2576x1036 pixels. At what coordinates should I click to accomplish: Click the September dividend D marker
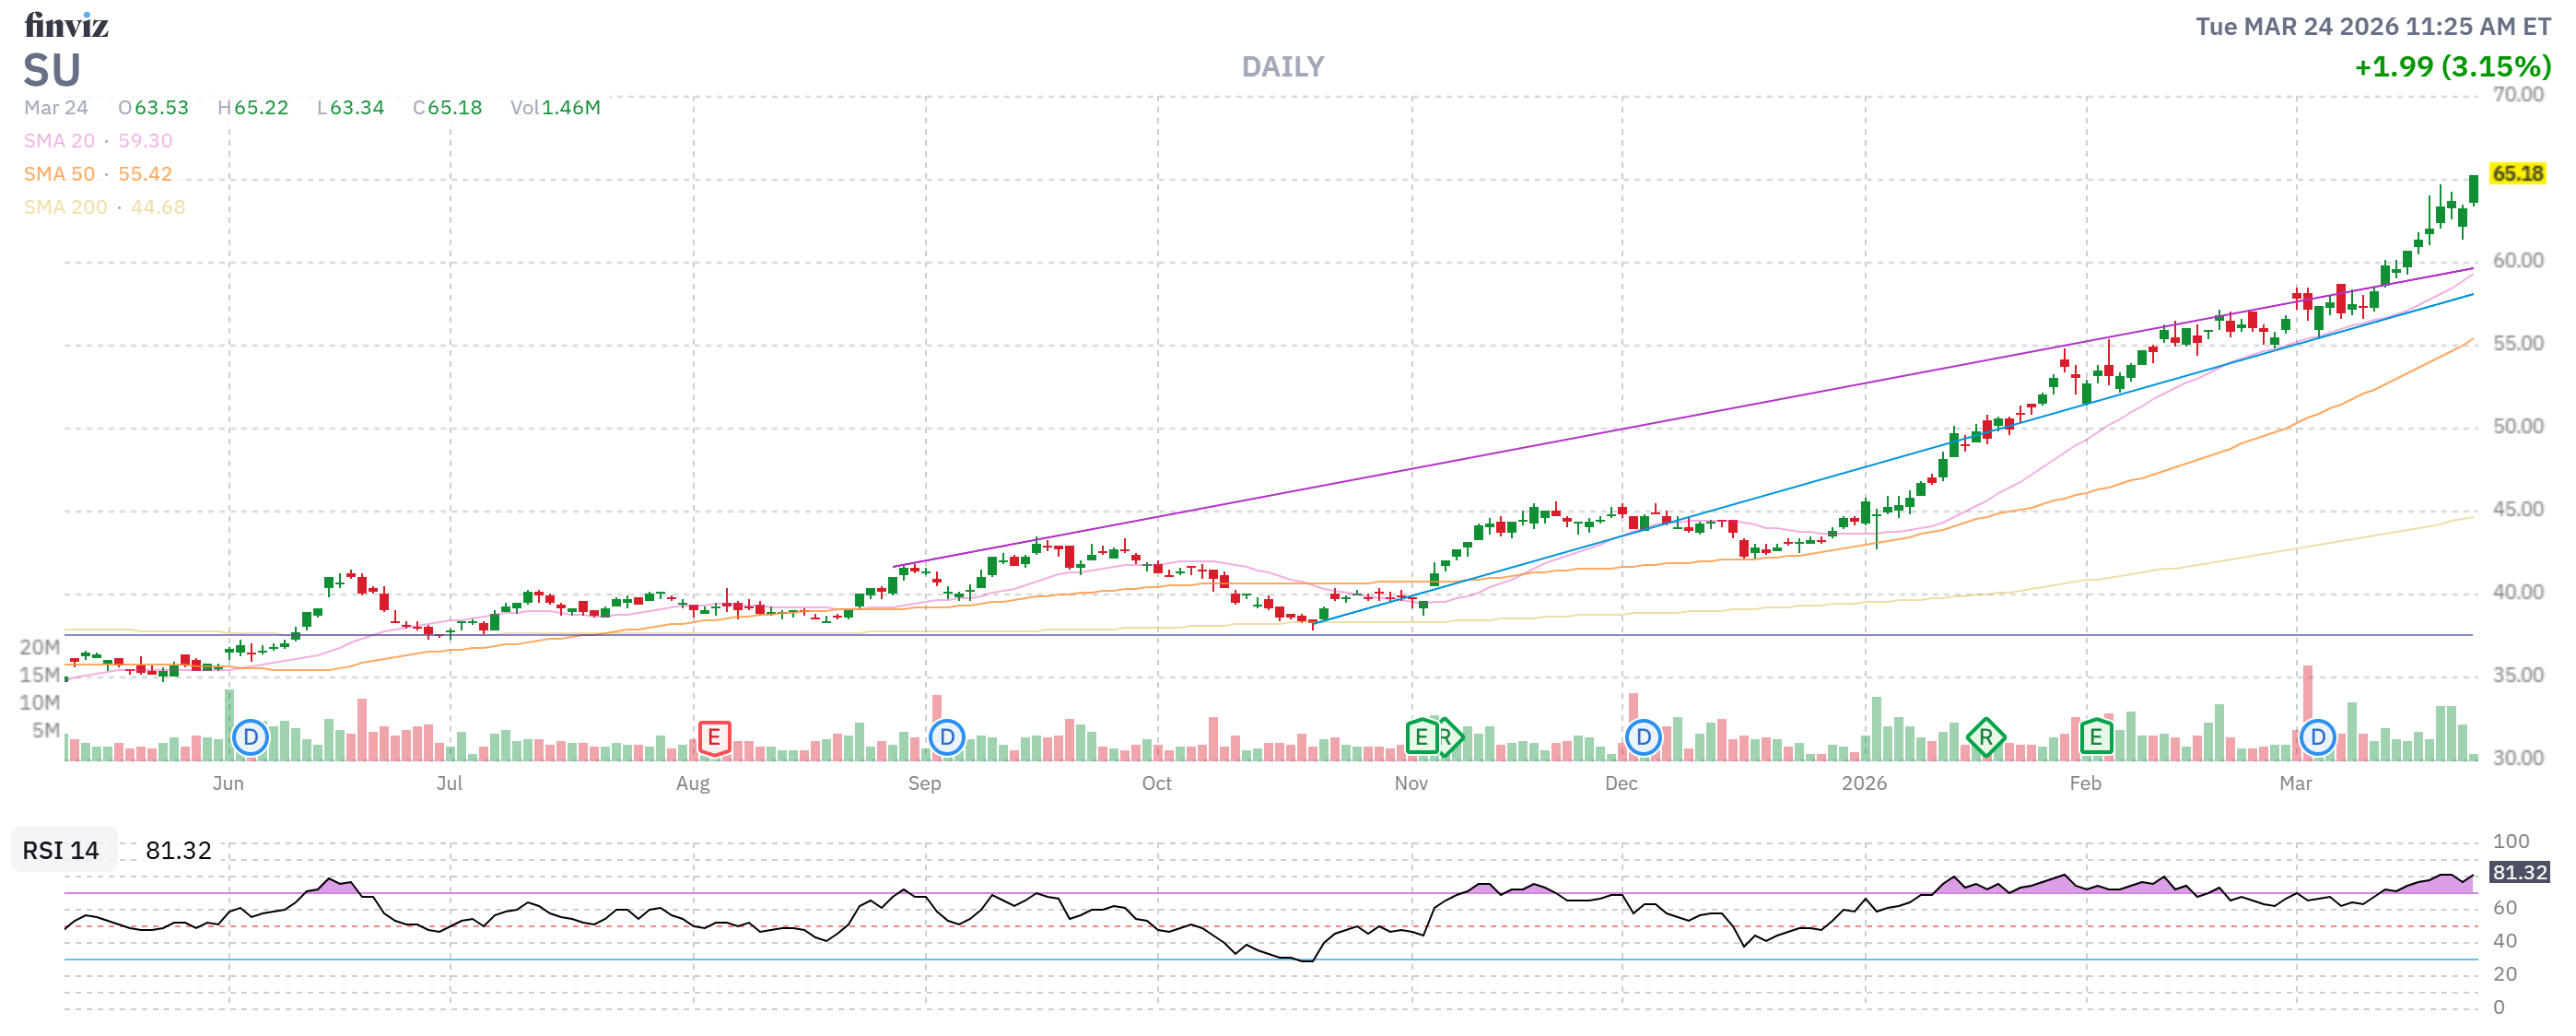click(x=946, y=738)
